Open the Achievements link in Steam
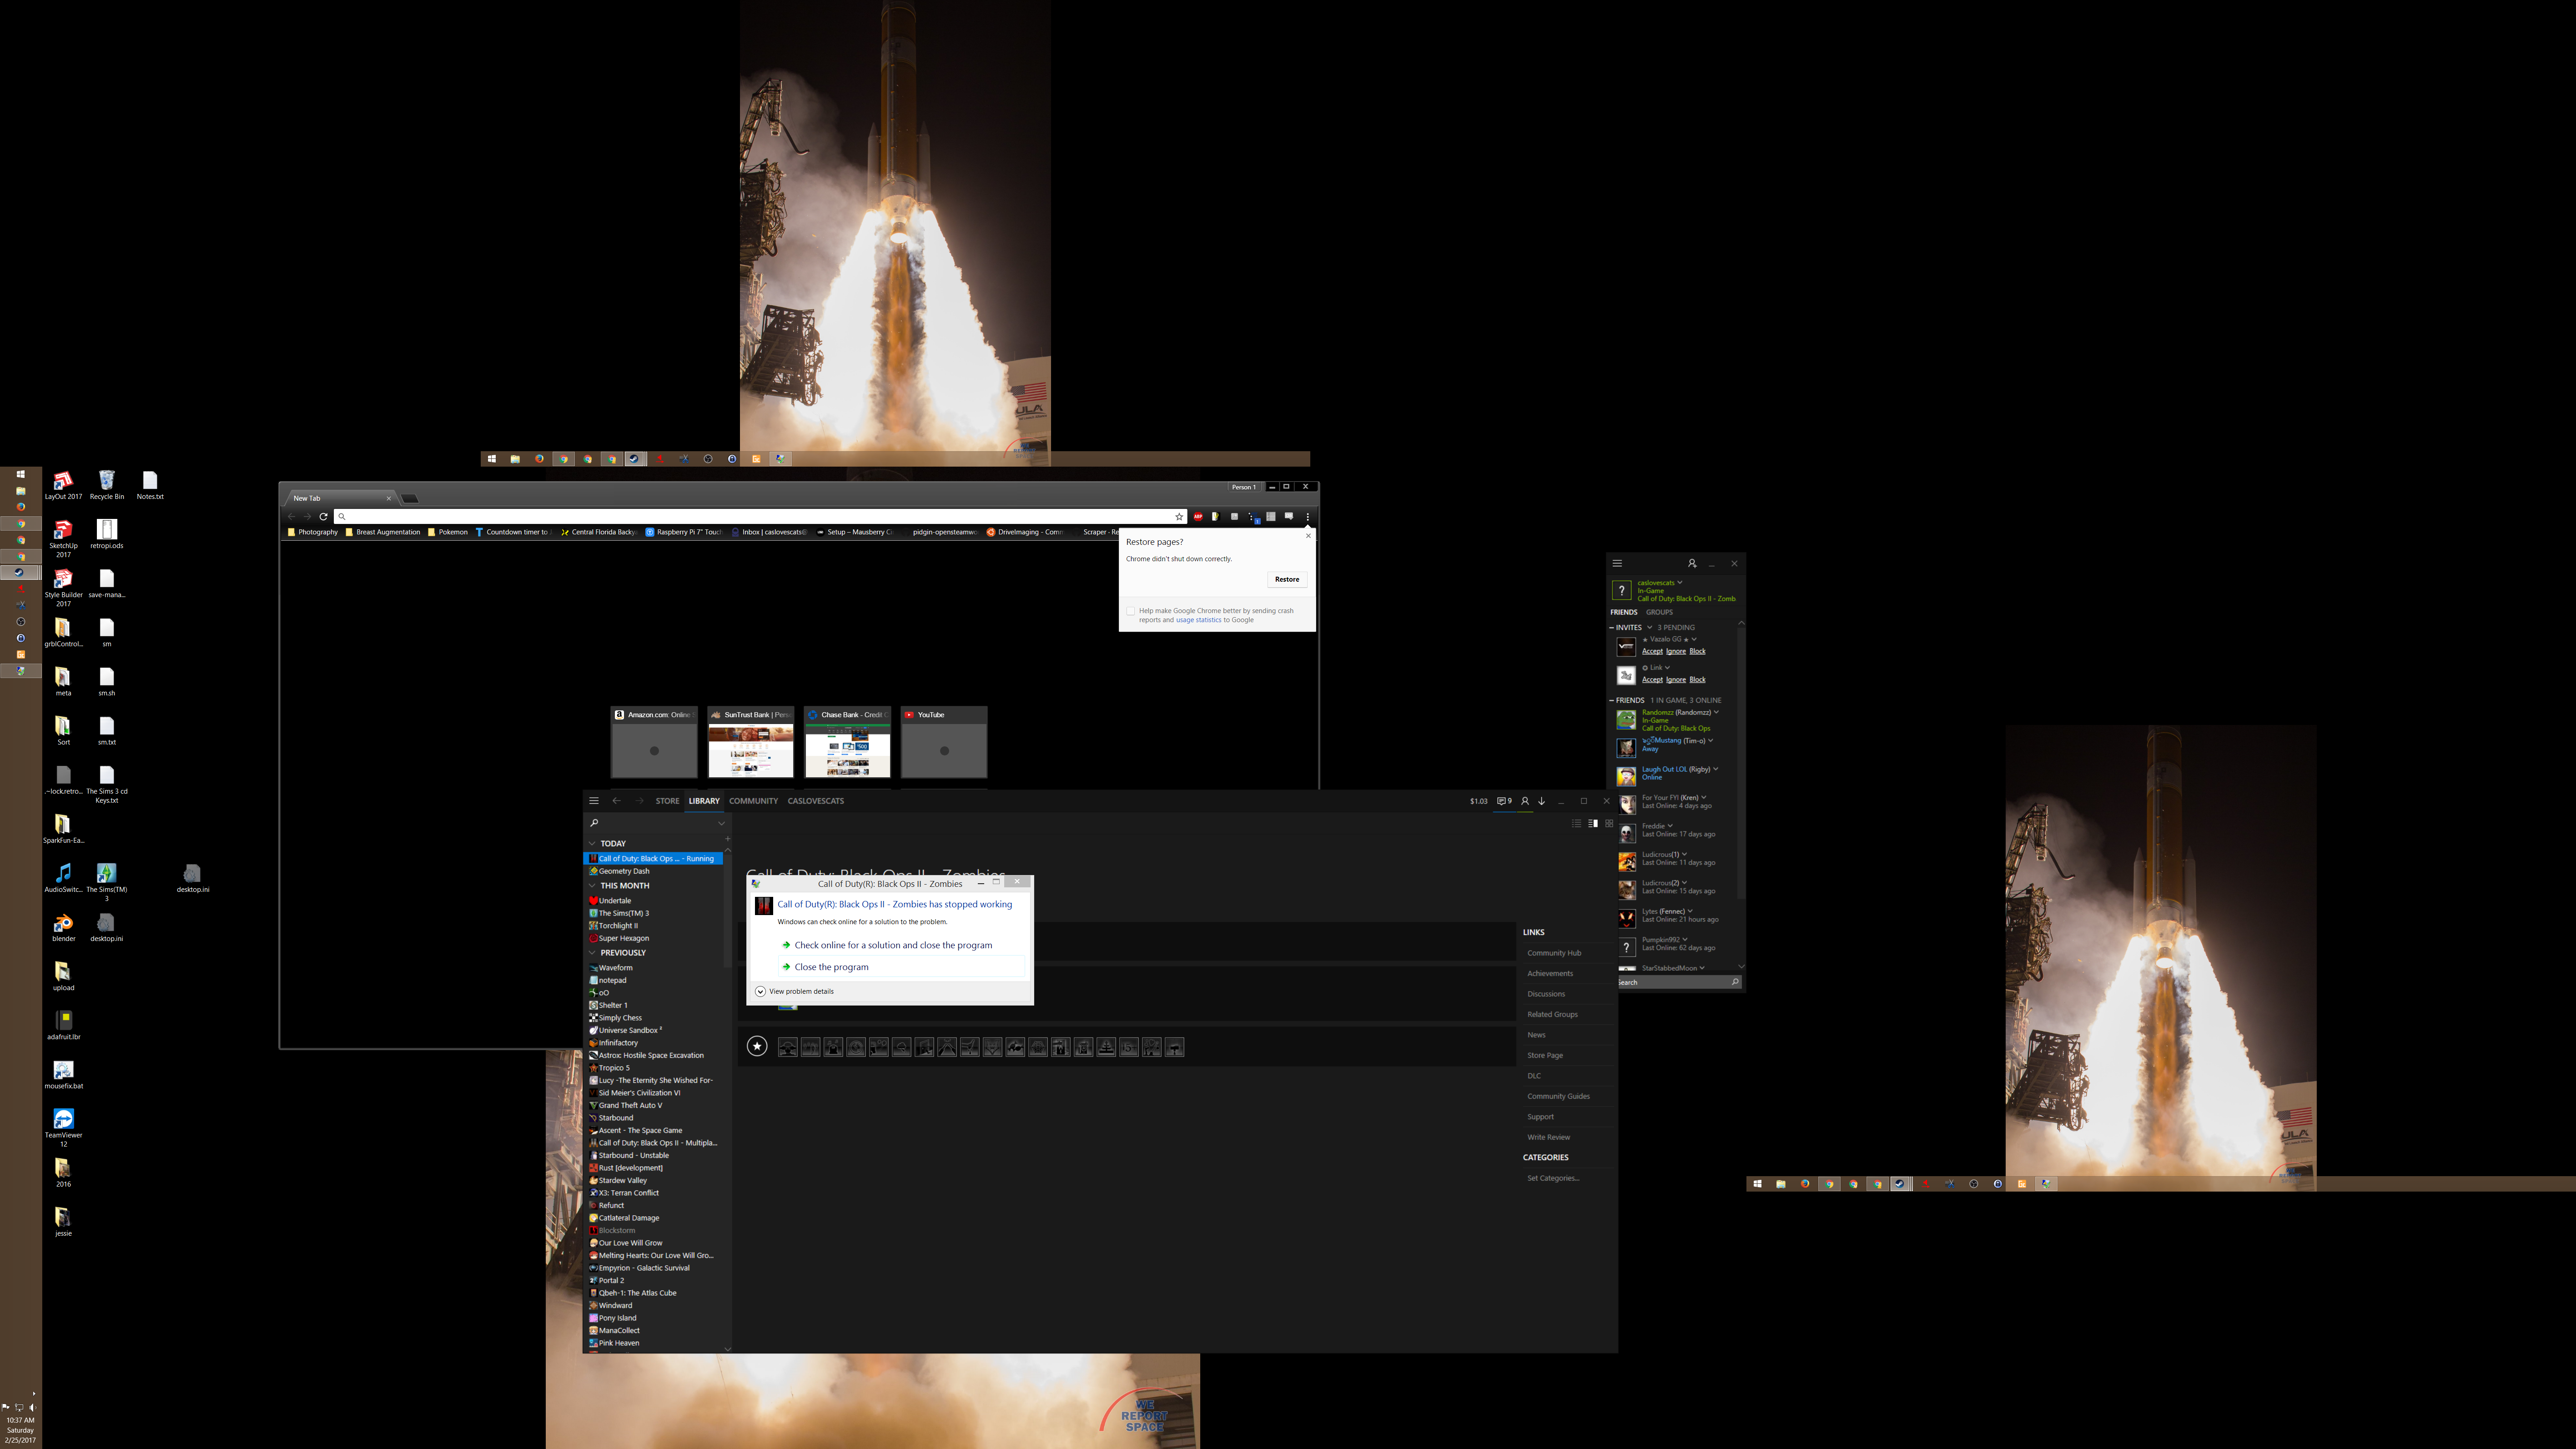 1550,974
